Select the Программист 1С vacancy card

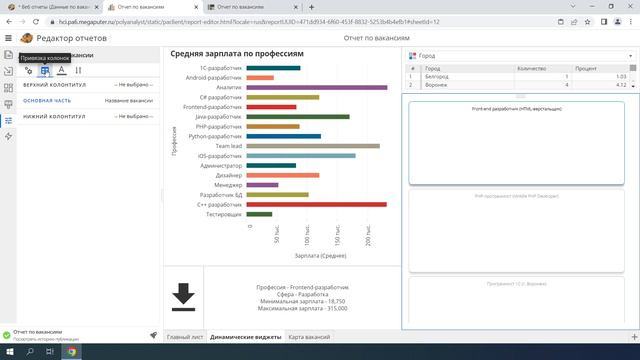pos(516,300)
